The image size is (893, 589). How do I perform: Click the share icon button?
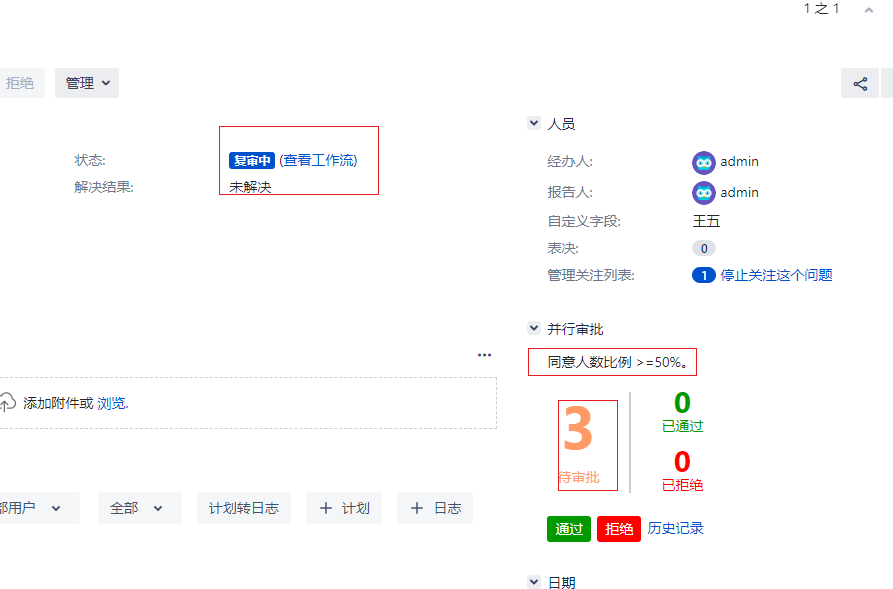point(860,84)
